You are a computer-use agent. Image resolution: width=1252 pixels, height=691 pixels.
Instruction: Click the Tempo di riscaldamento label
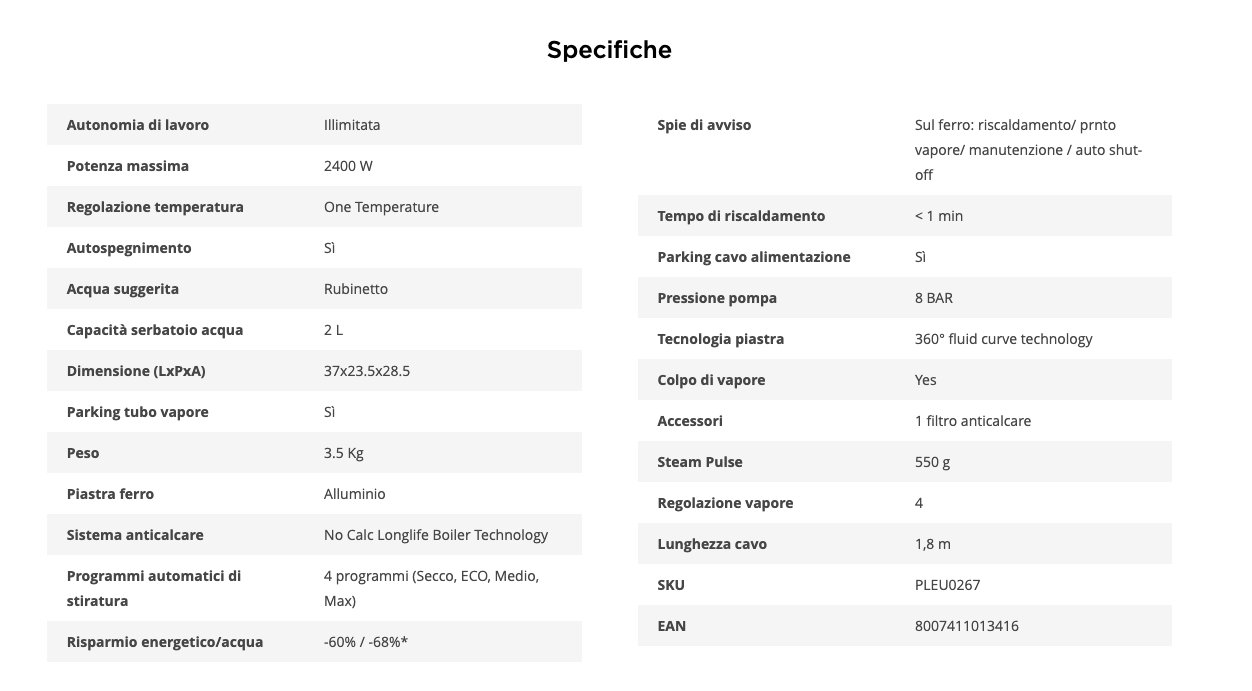(x=741, y=216)
